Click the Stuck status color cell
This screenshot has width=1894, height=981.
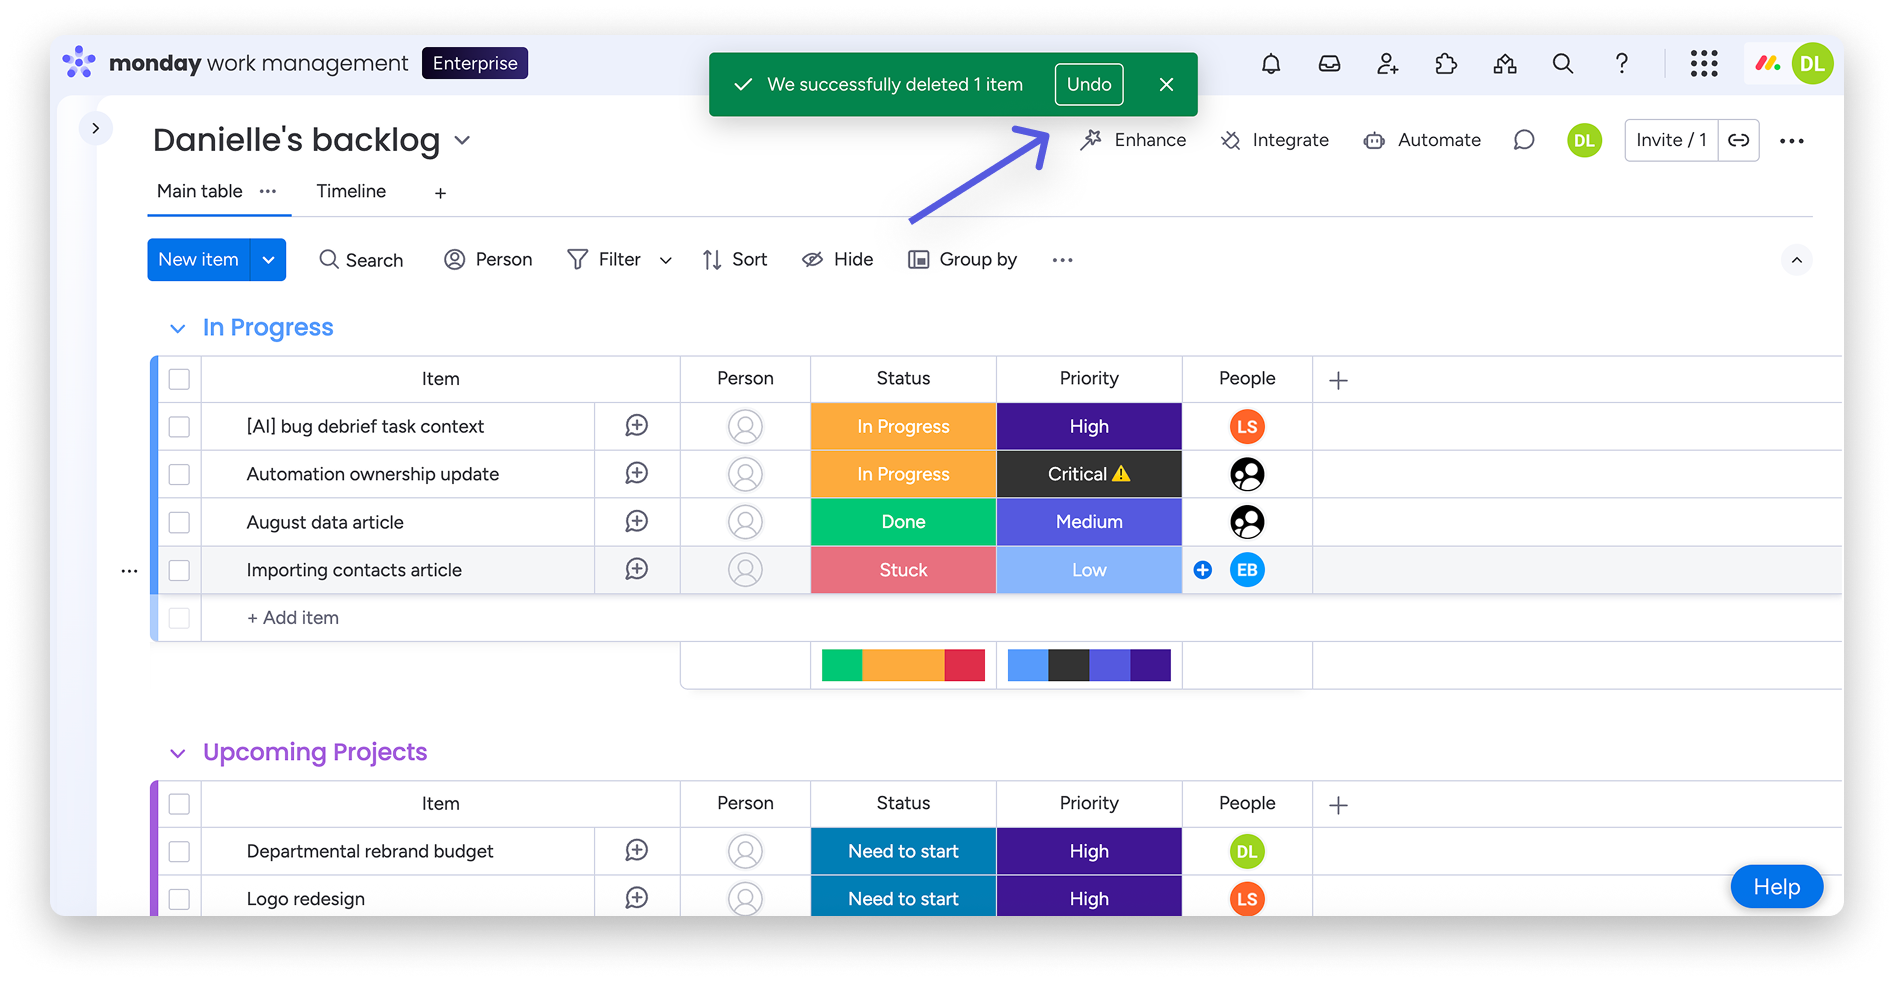[x=902, y=570]
